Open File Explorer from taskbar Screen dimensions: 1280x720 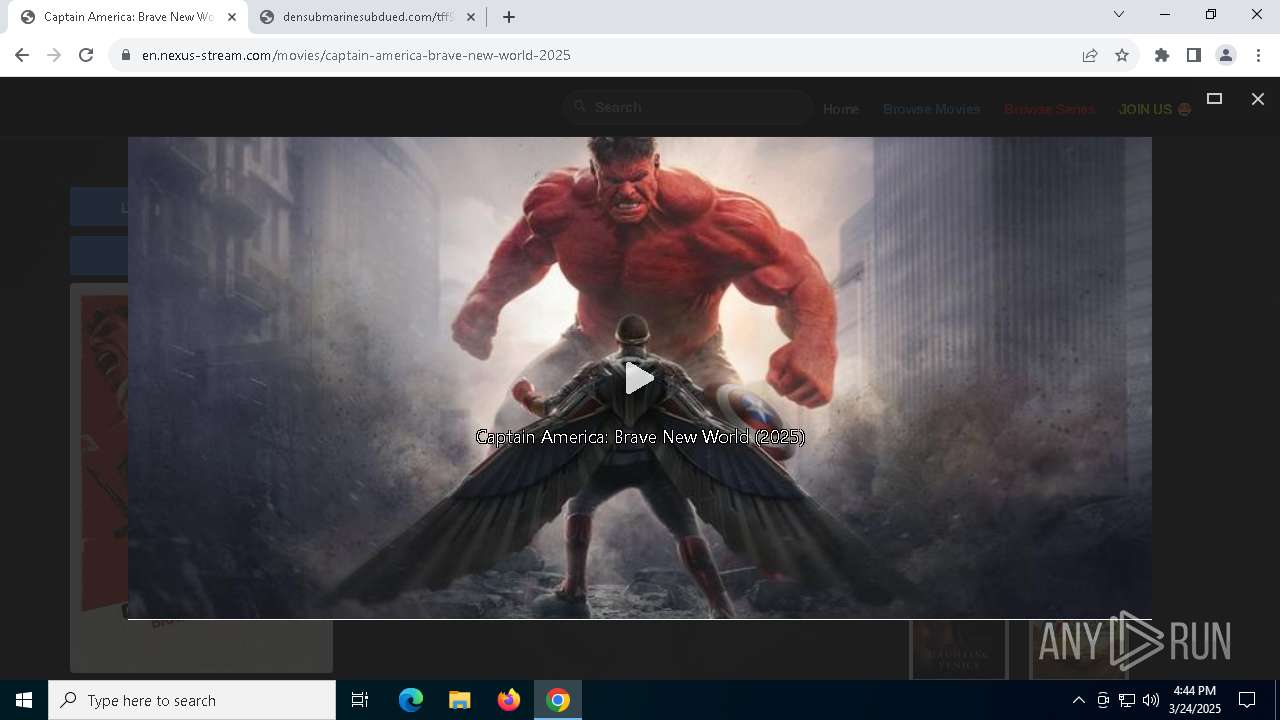pos(460,700)
